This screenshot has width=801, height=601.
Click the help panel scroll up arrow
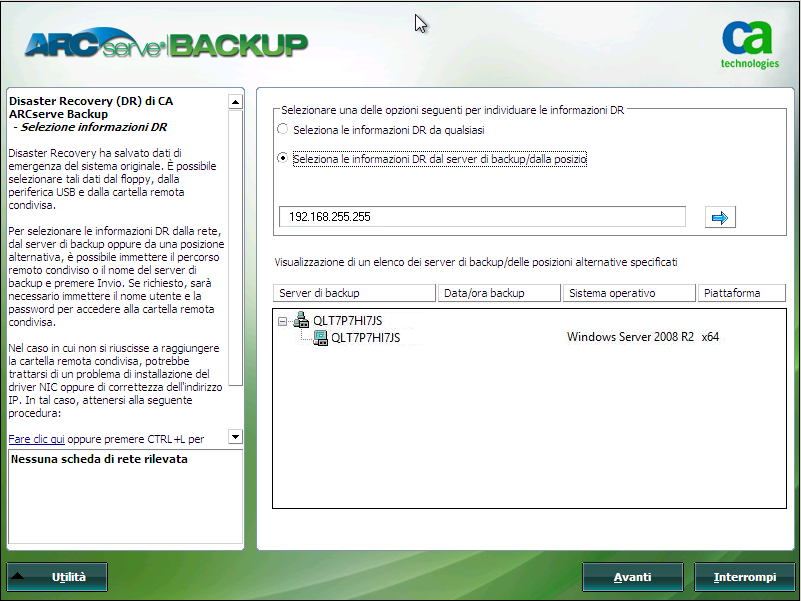[x=235, y=102]
